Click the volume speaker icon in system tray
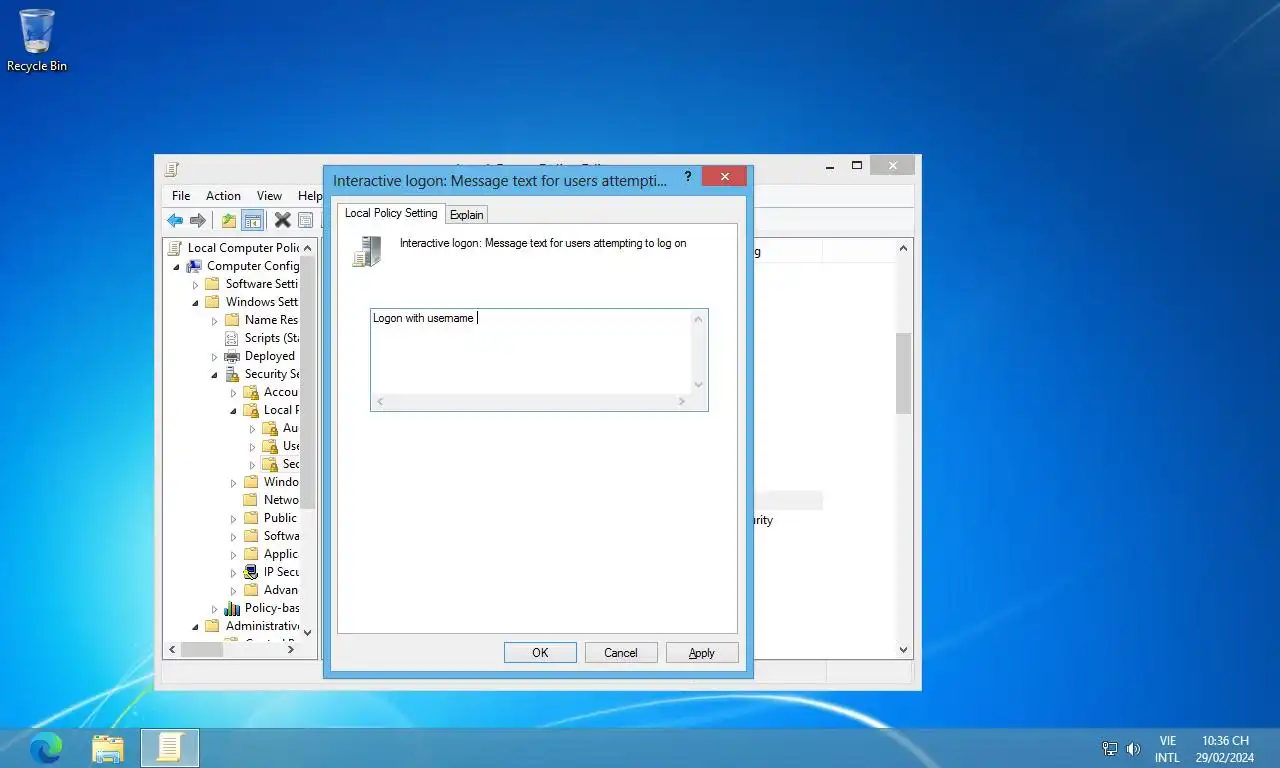Viewport: 1280px width, 768px height. pos(1133,748)
